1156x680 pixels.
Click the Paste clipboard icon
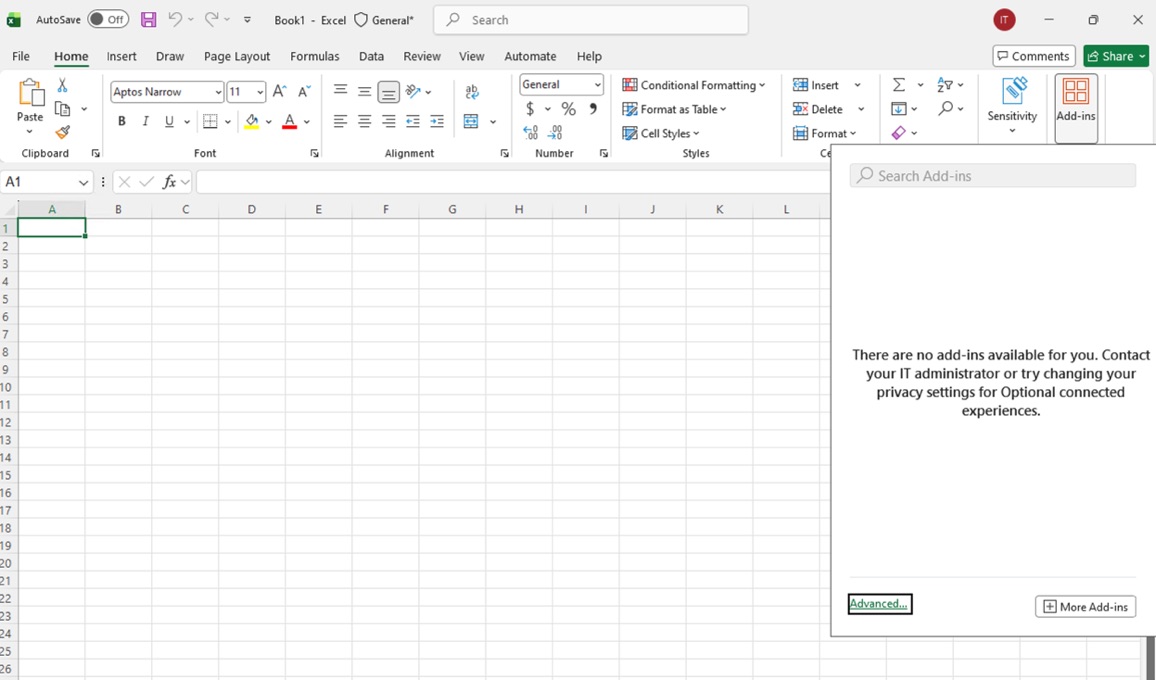click(x=30, y=94)
